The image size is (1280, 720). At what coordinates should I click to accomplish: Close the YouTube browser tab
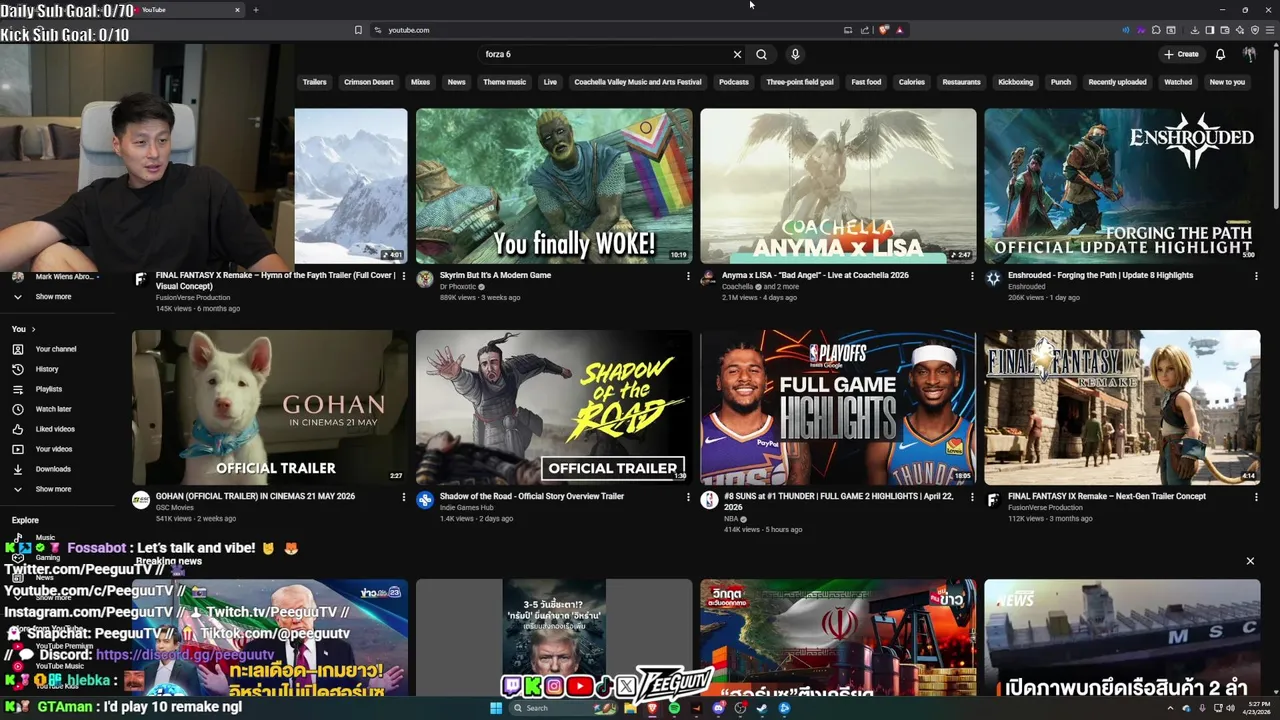tap(237, 10)
